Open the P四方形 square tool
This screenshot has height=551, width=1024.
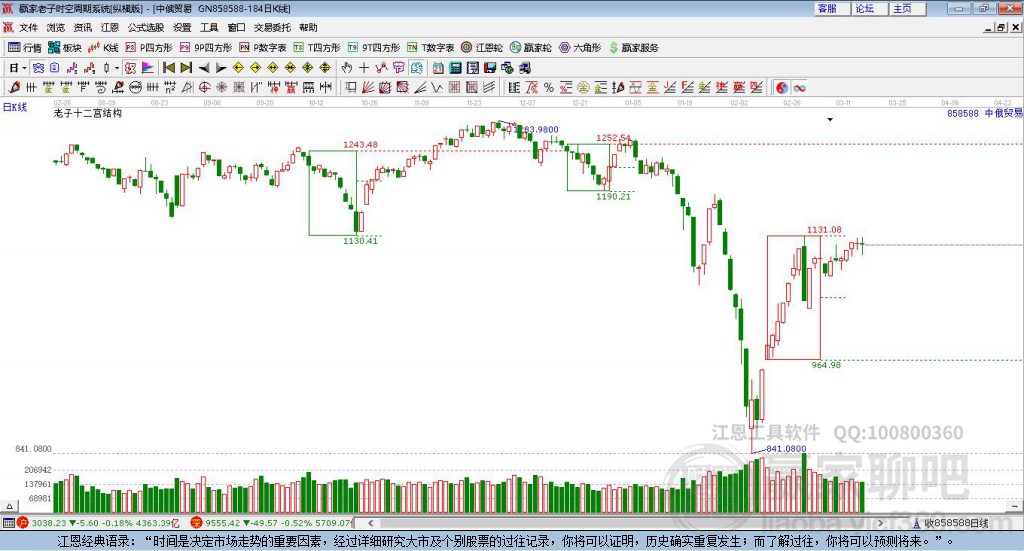(x=149, y=48)
